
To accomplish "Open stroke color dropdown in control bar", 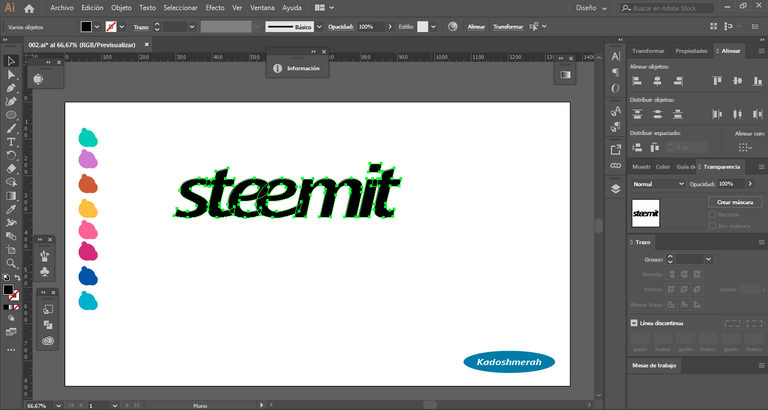I will pos(122,27).
